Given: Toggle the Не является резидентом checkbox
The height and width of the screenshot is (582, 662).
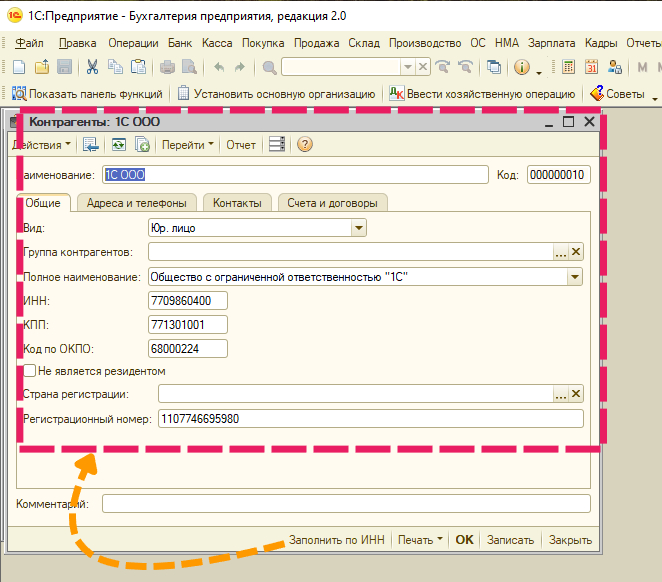Looking at the screenshot, I should pyautogui.click(x=29, y=371).
